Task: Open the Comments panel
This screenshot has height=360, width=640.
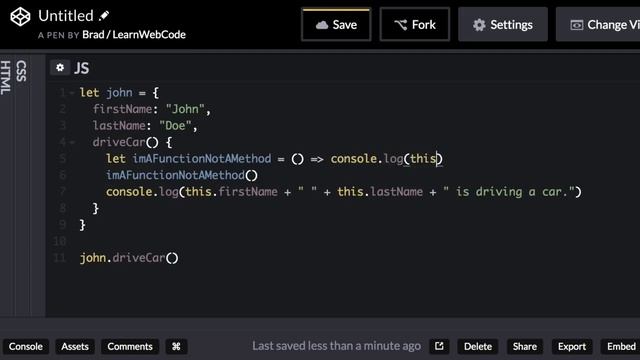Action: 130,347
